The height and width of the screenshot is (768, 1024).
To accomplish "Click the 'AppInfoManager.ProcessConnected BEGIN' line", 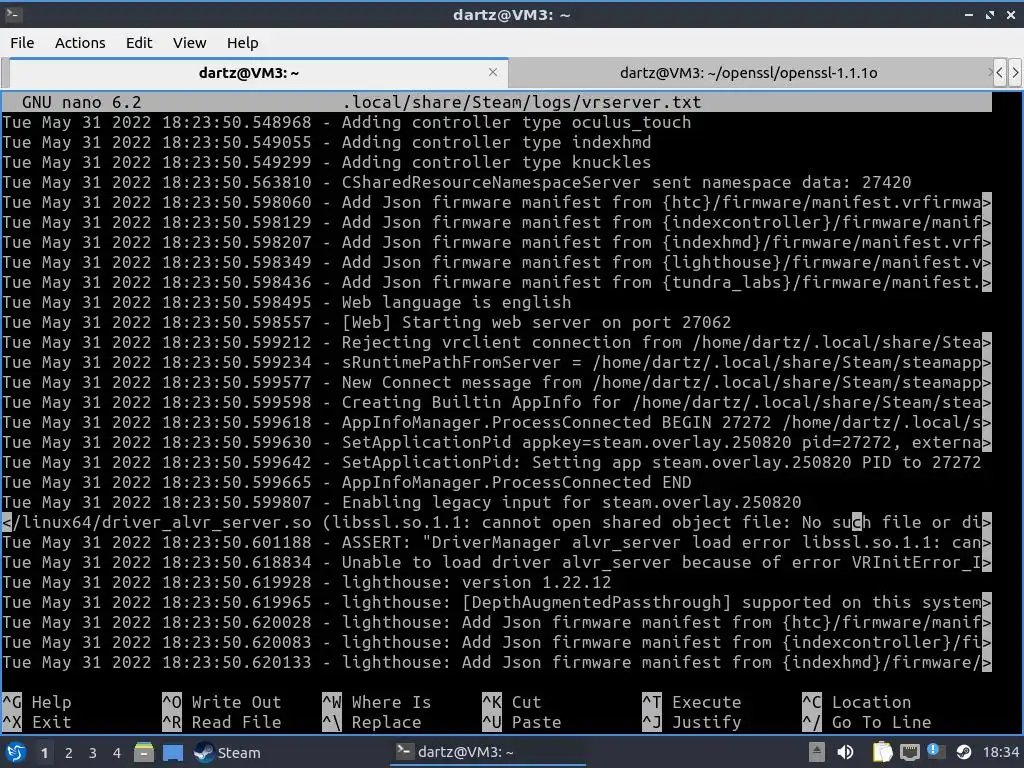I will pos(496,423).
